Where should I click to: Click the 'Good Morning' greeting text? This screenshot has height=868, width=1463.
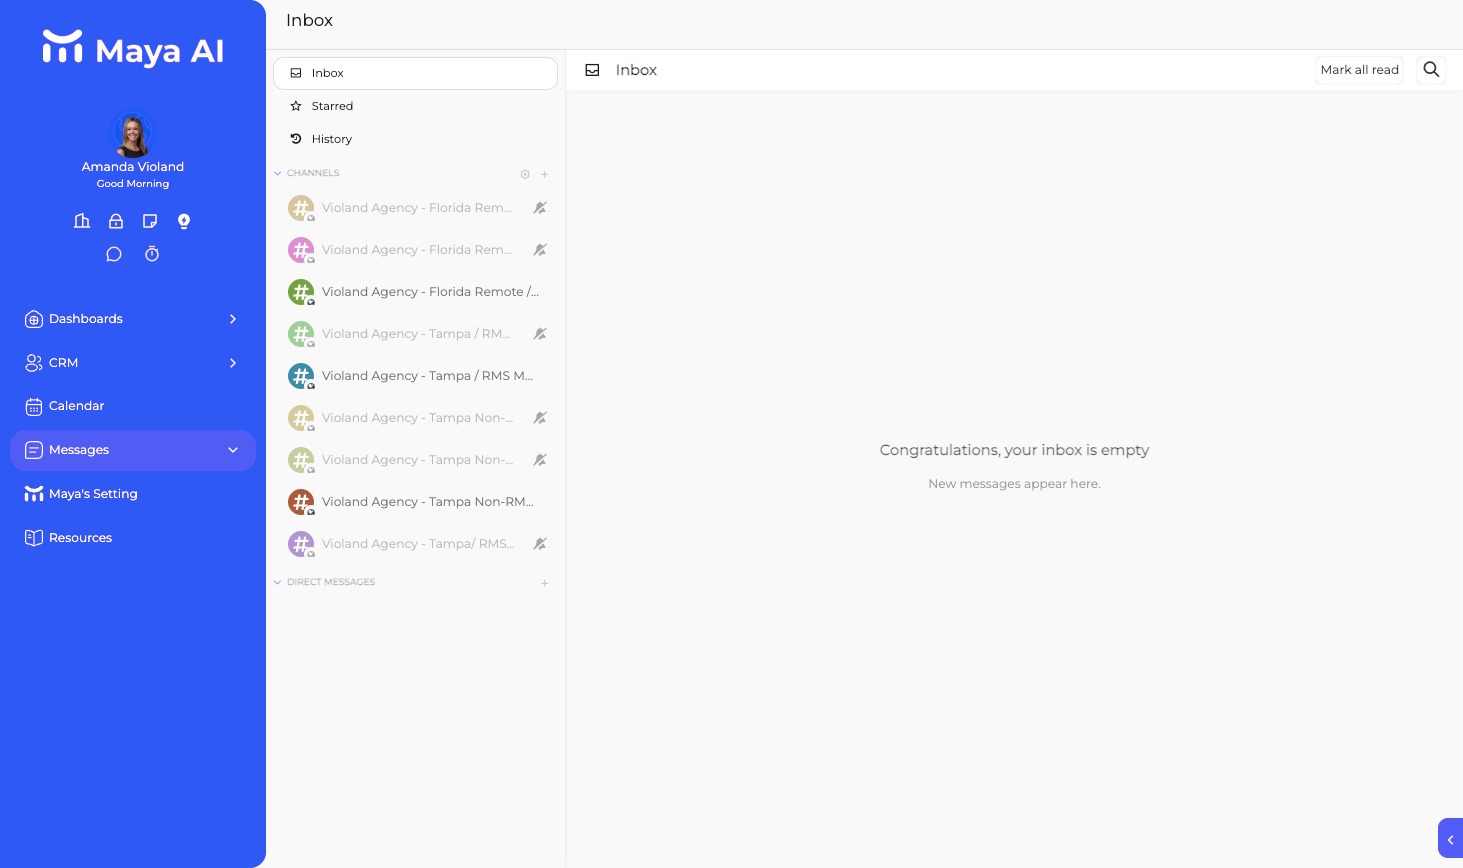pyautogui.click(x=133, y=184)
